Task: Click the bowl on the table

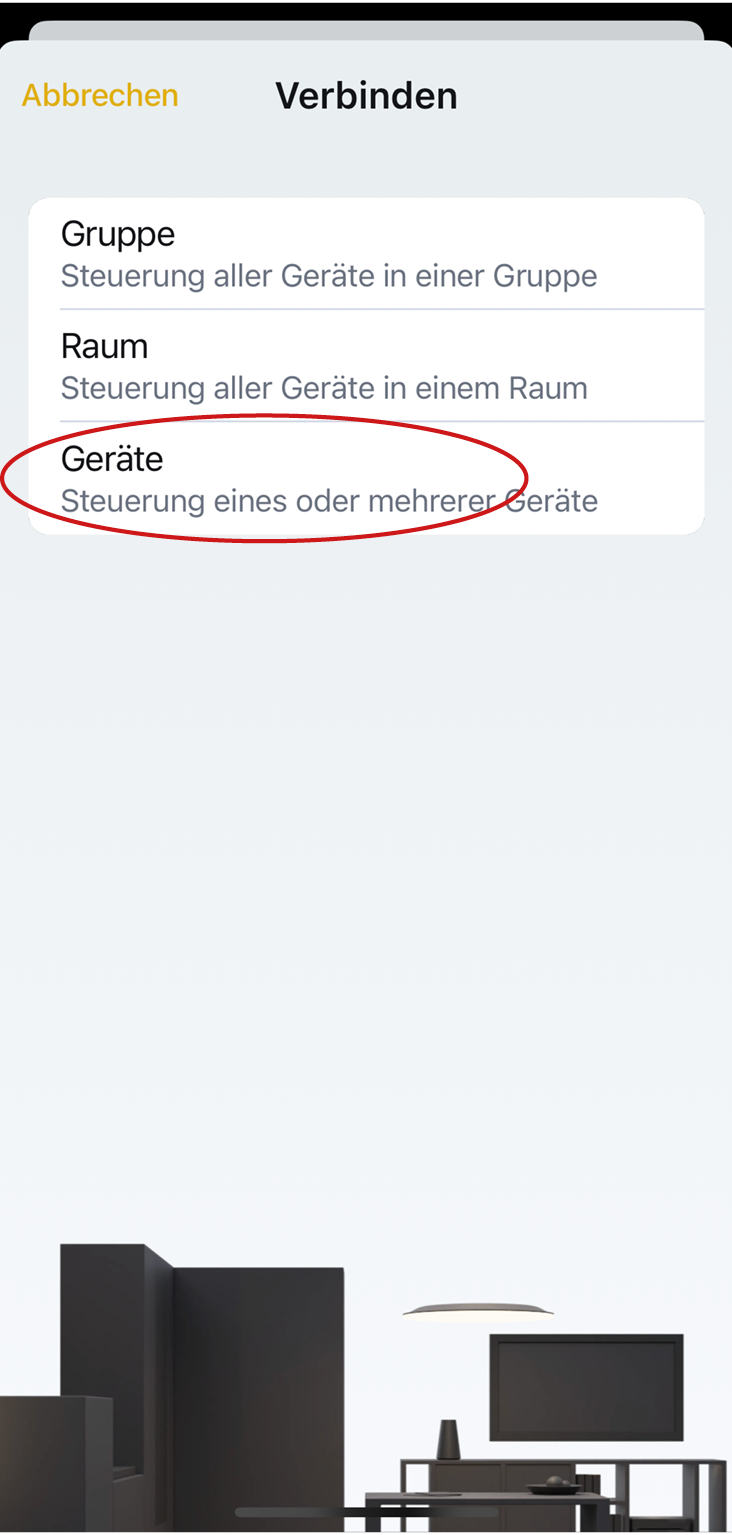Action: pos(554,1486)
